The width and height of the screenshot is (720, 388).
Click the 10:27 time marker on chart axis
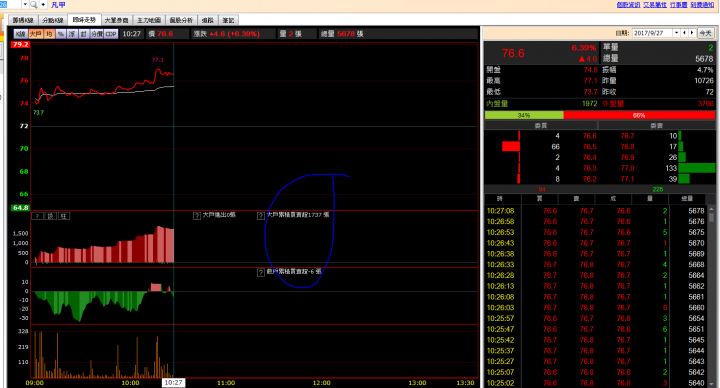click(173, 382)
